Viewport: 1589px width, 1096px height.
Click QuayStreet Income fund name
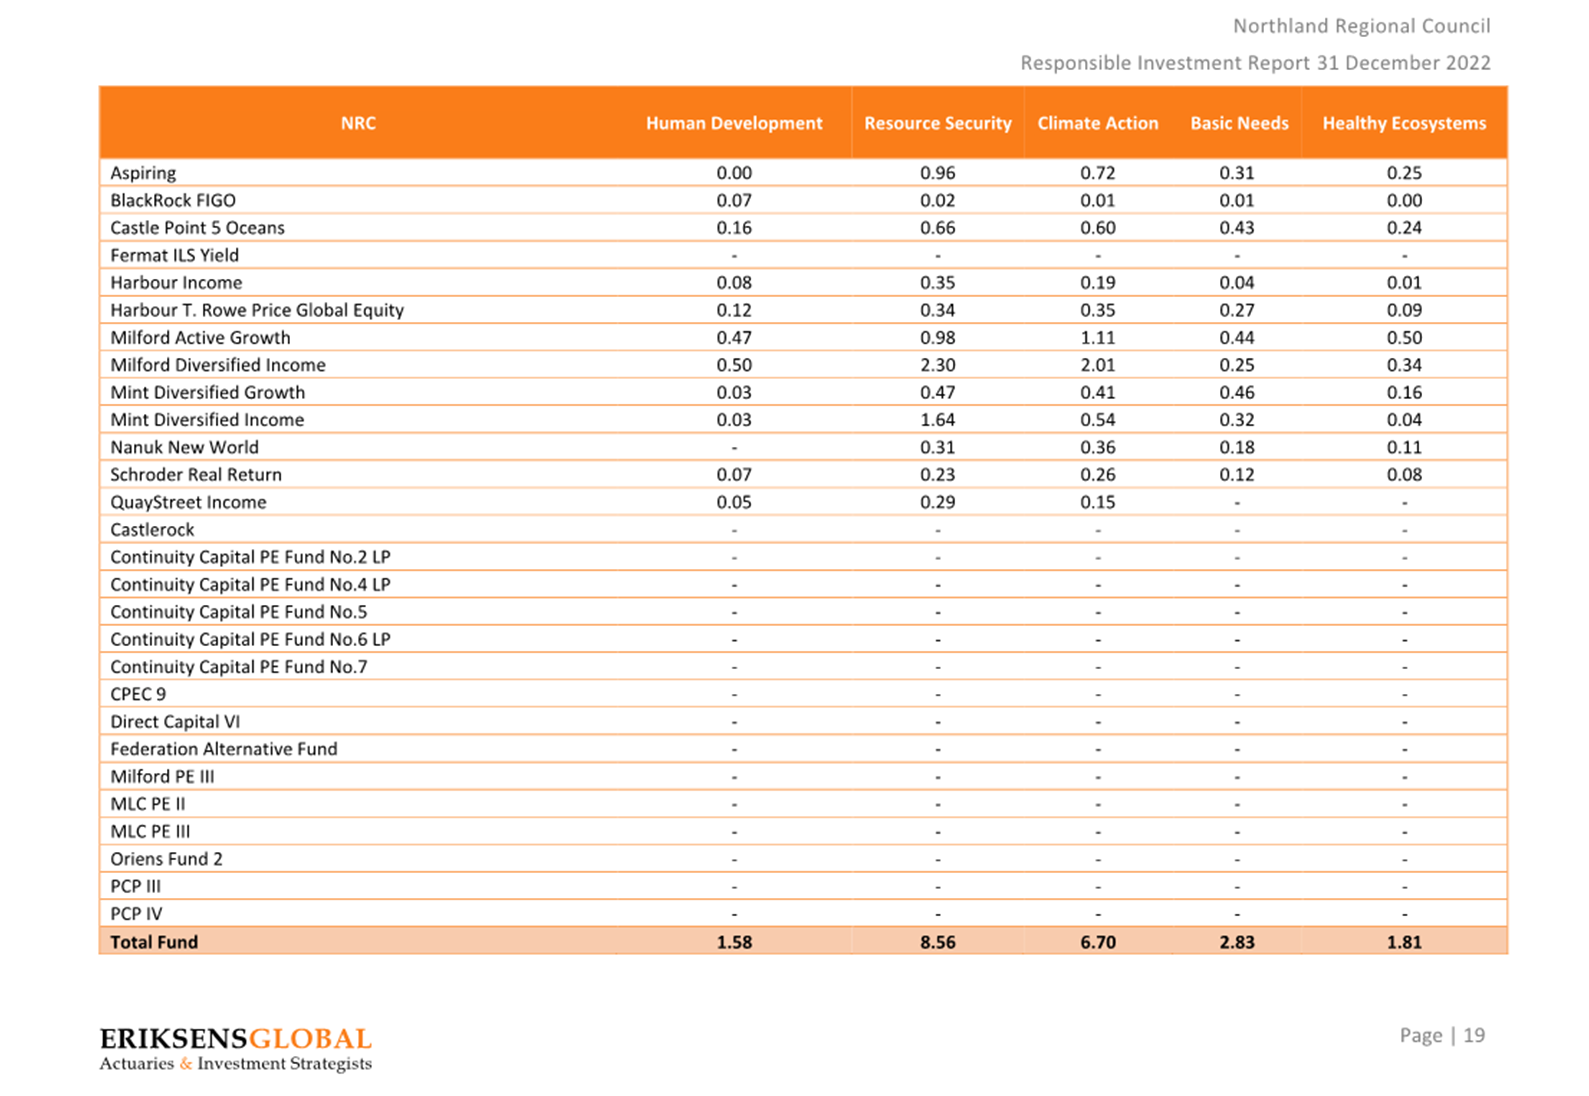[x=188, y=502]
